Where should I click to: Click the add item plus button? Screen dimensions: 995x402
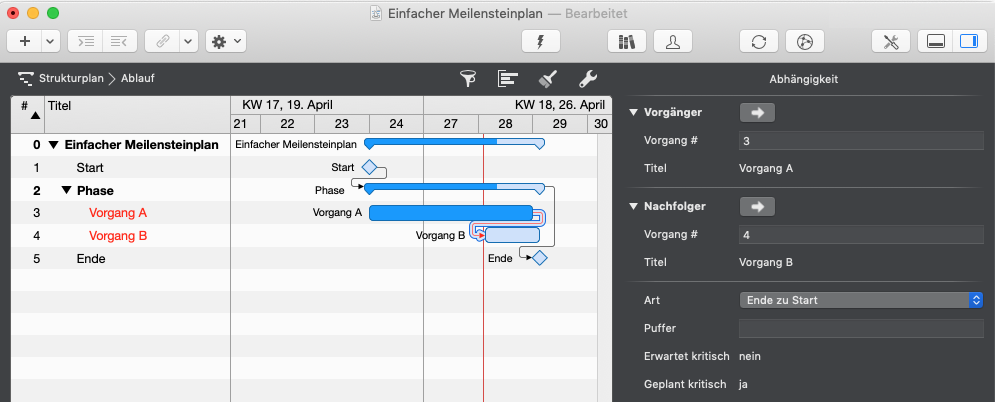[x=24, y=41]
